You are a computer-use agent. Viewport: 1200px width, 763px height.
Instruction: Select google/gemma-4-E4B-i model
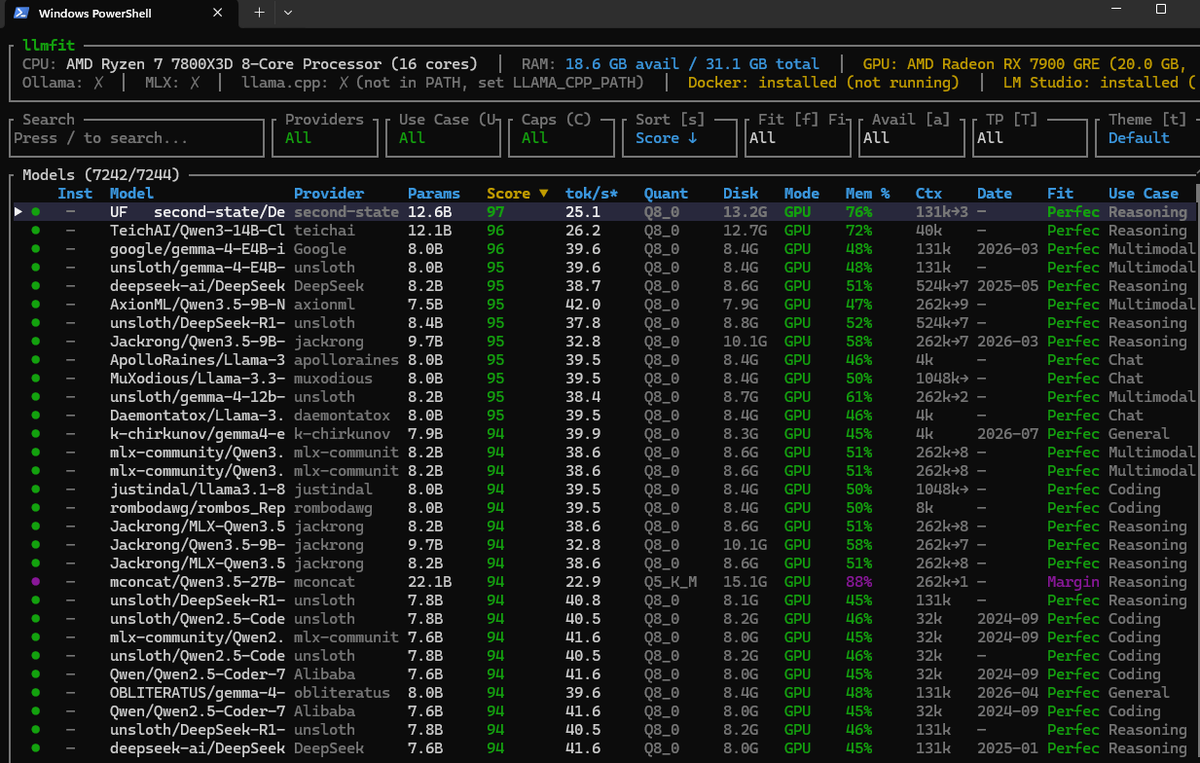tap(197, 249)
